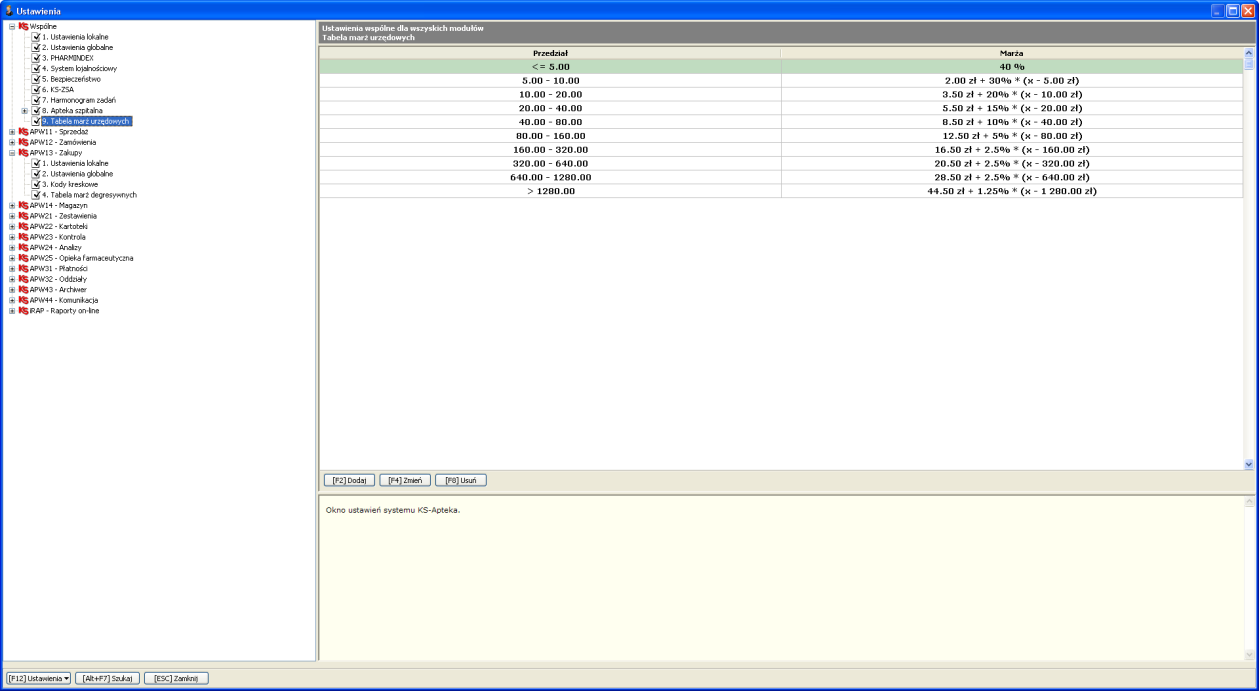Click the KS icon next to APW22 - Kartoteki
This screenshot has height=691, width=1259.
(x=23, y=226)
